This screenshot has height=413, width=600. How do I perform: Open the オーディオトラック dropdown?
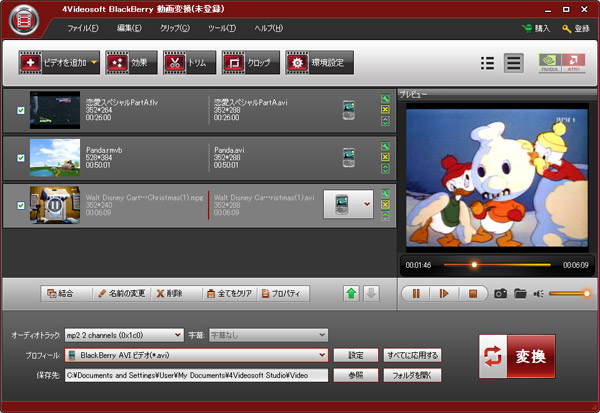pos(124,335)
